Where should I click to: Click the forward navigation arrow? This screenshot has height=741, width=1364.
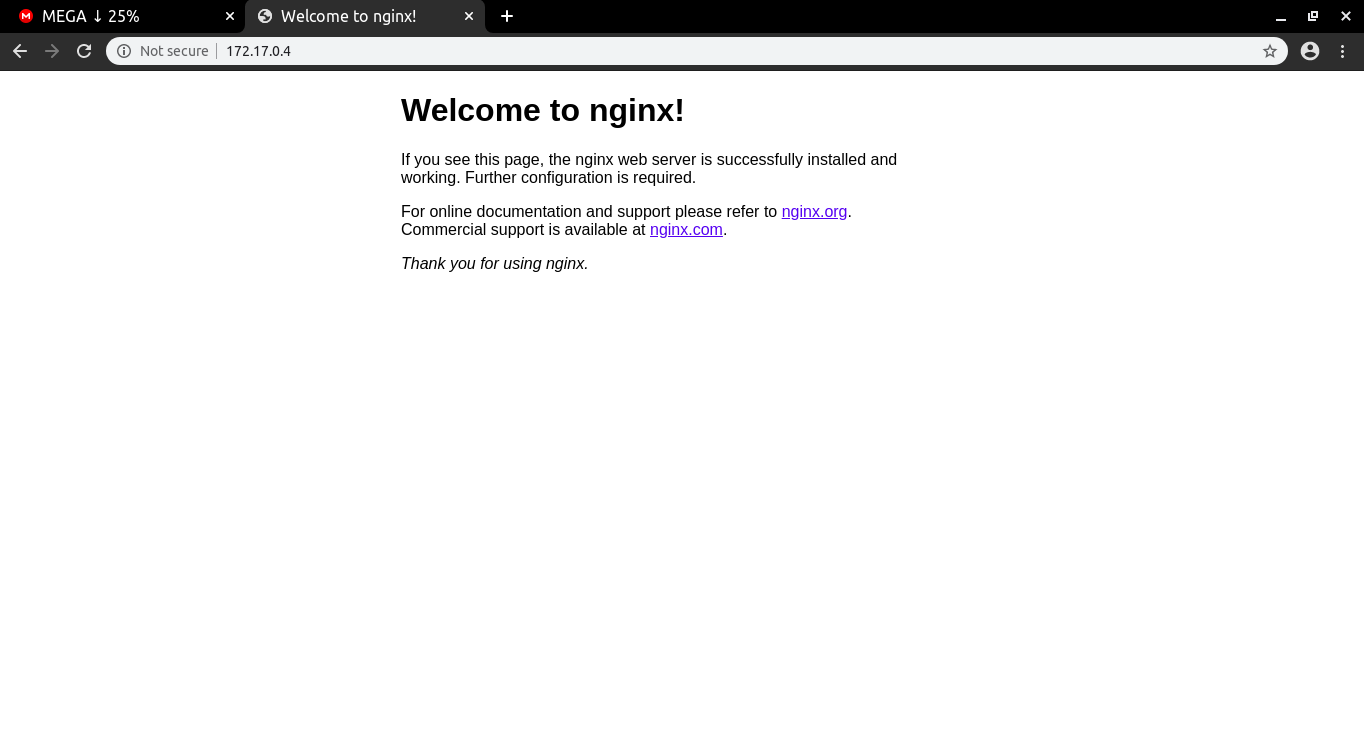point(52,51)
